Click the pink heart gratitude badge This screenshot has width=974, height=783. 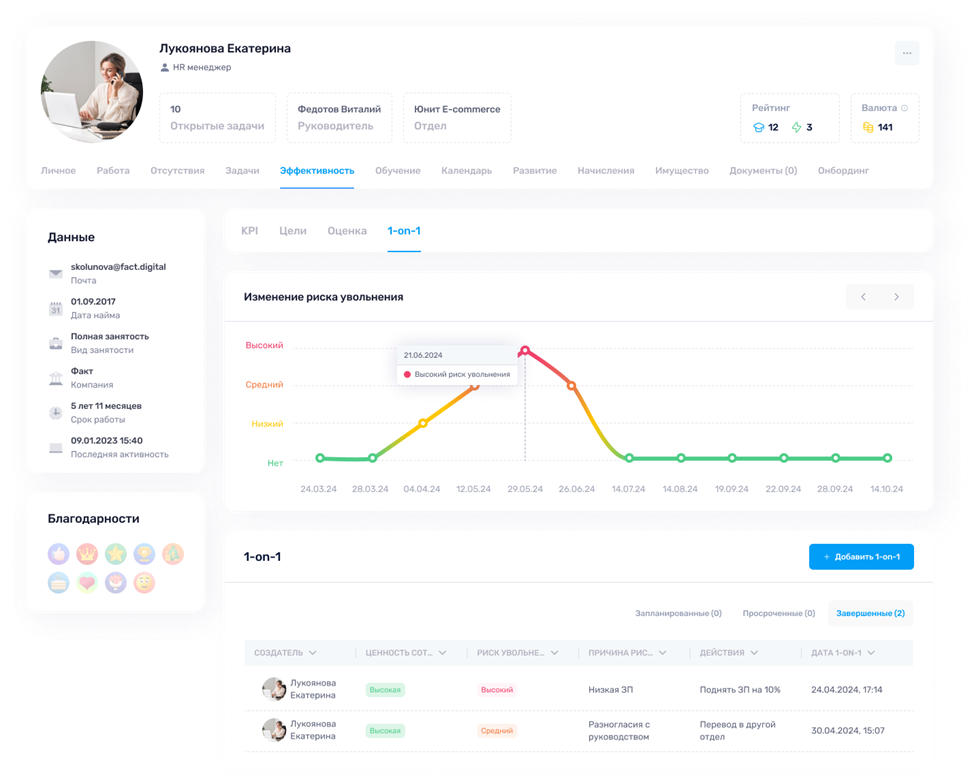pyautogui.click(x=87, y=582)
